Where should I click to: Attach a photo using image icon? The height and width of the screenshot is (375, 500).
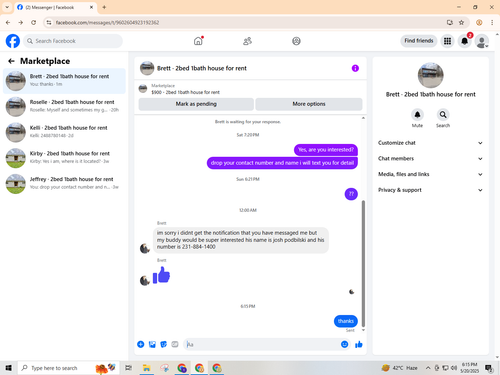pos(152,344)
